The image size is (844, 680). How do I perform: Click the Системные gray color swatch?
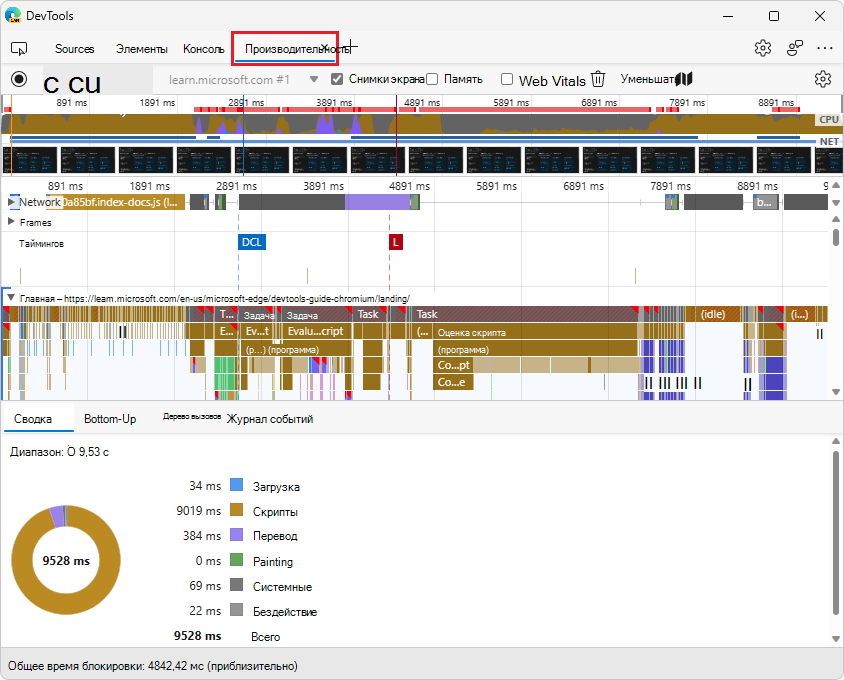[x=237, y=585]
